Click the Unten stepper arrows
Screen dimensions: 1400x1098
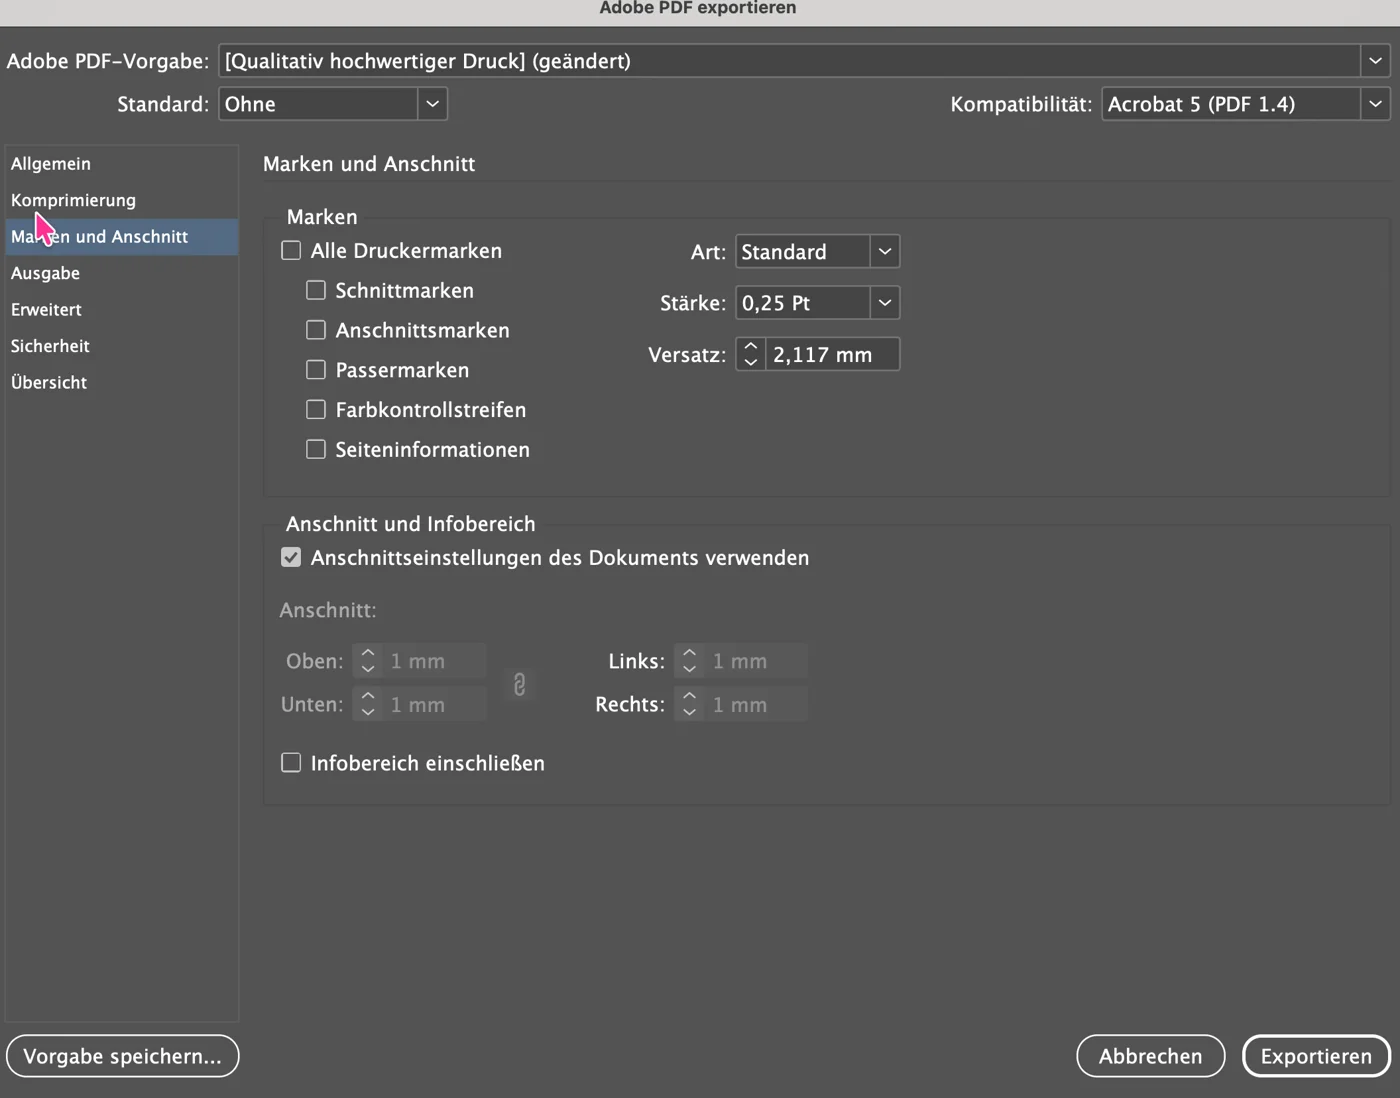coord(368,705)
